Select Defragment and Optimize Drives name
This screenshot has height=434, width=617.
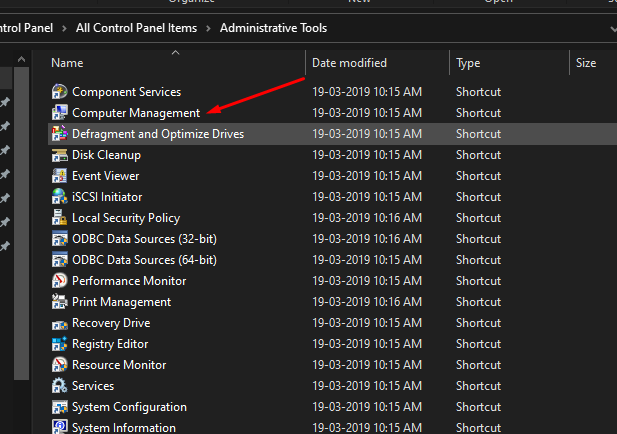point(158,134)
